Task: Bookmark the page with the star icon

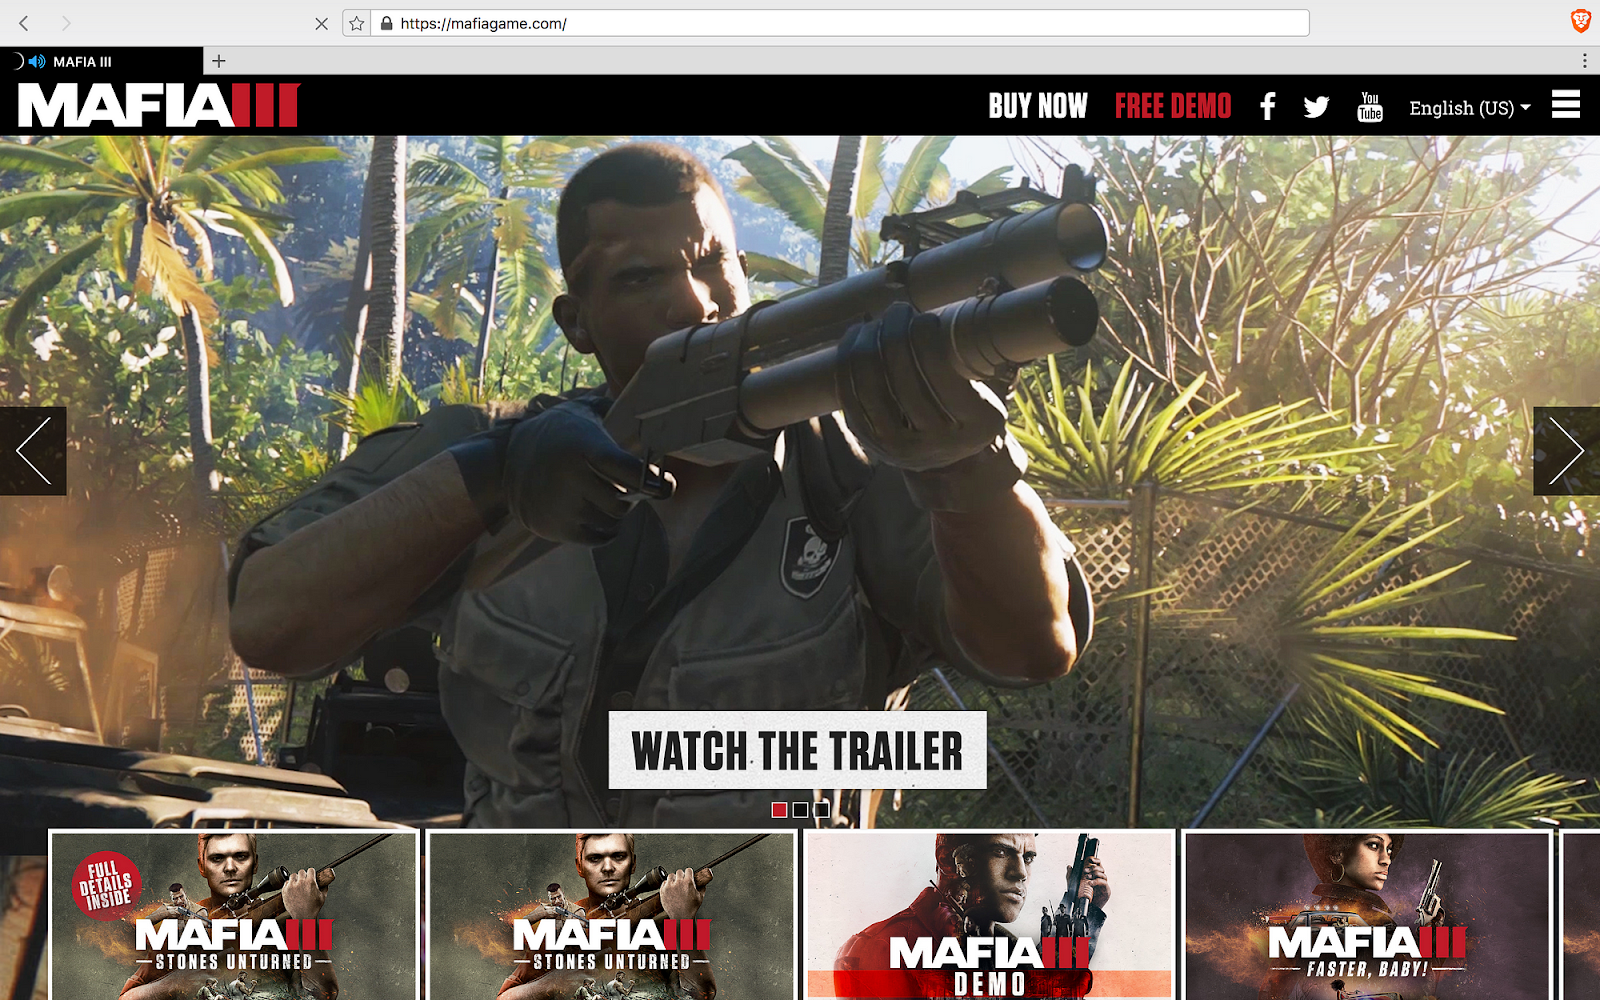Action: 357,23
